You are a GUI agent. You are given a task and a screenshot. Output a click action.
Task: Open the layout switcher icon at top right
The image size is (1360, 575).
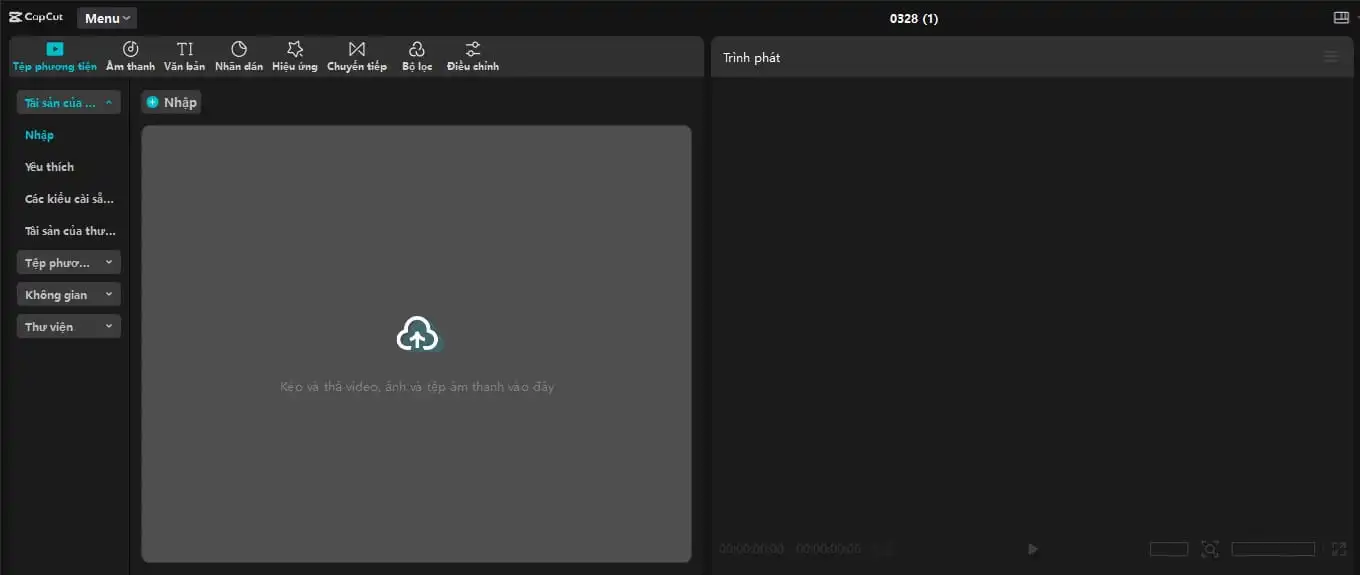(x=1341, y=18)
